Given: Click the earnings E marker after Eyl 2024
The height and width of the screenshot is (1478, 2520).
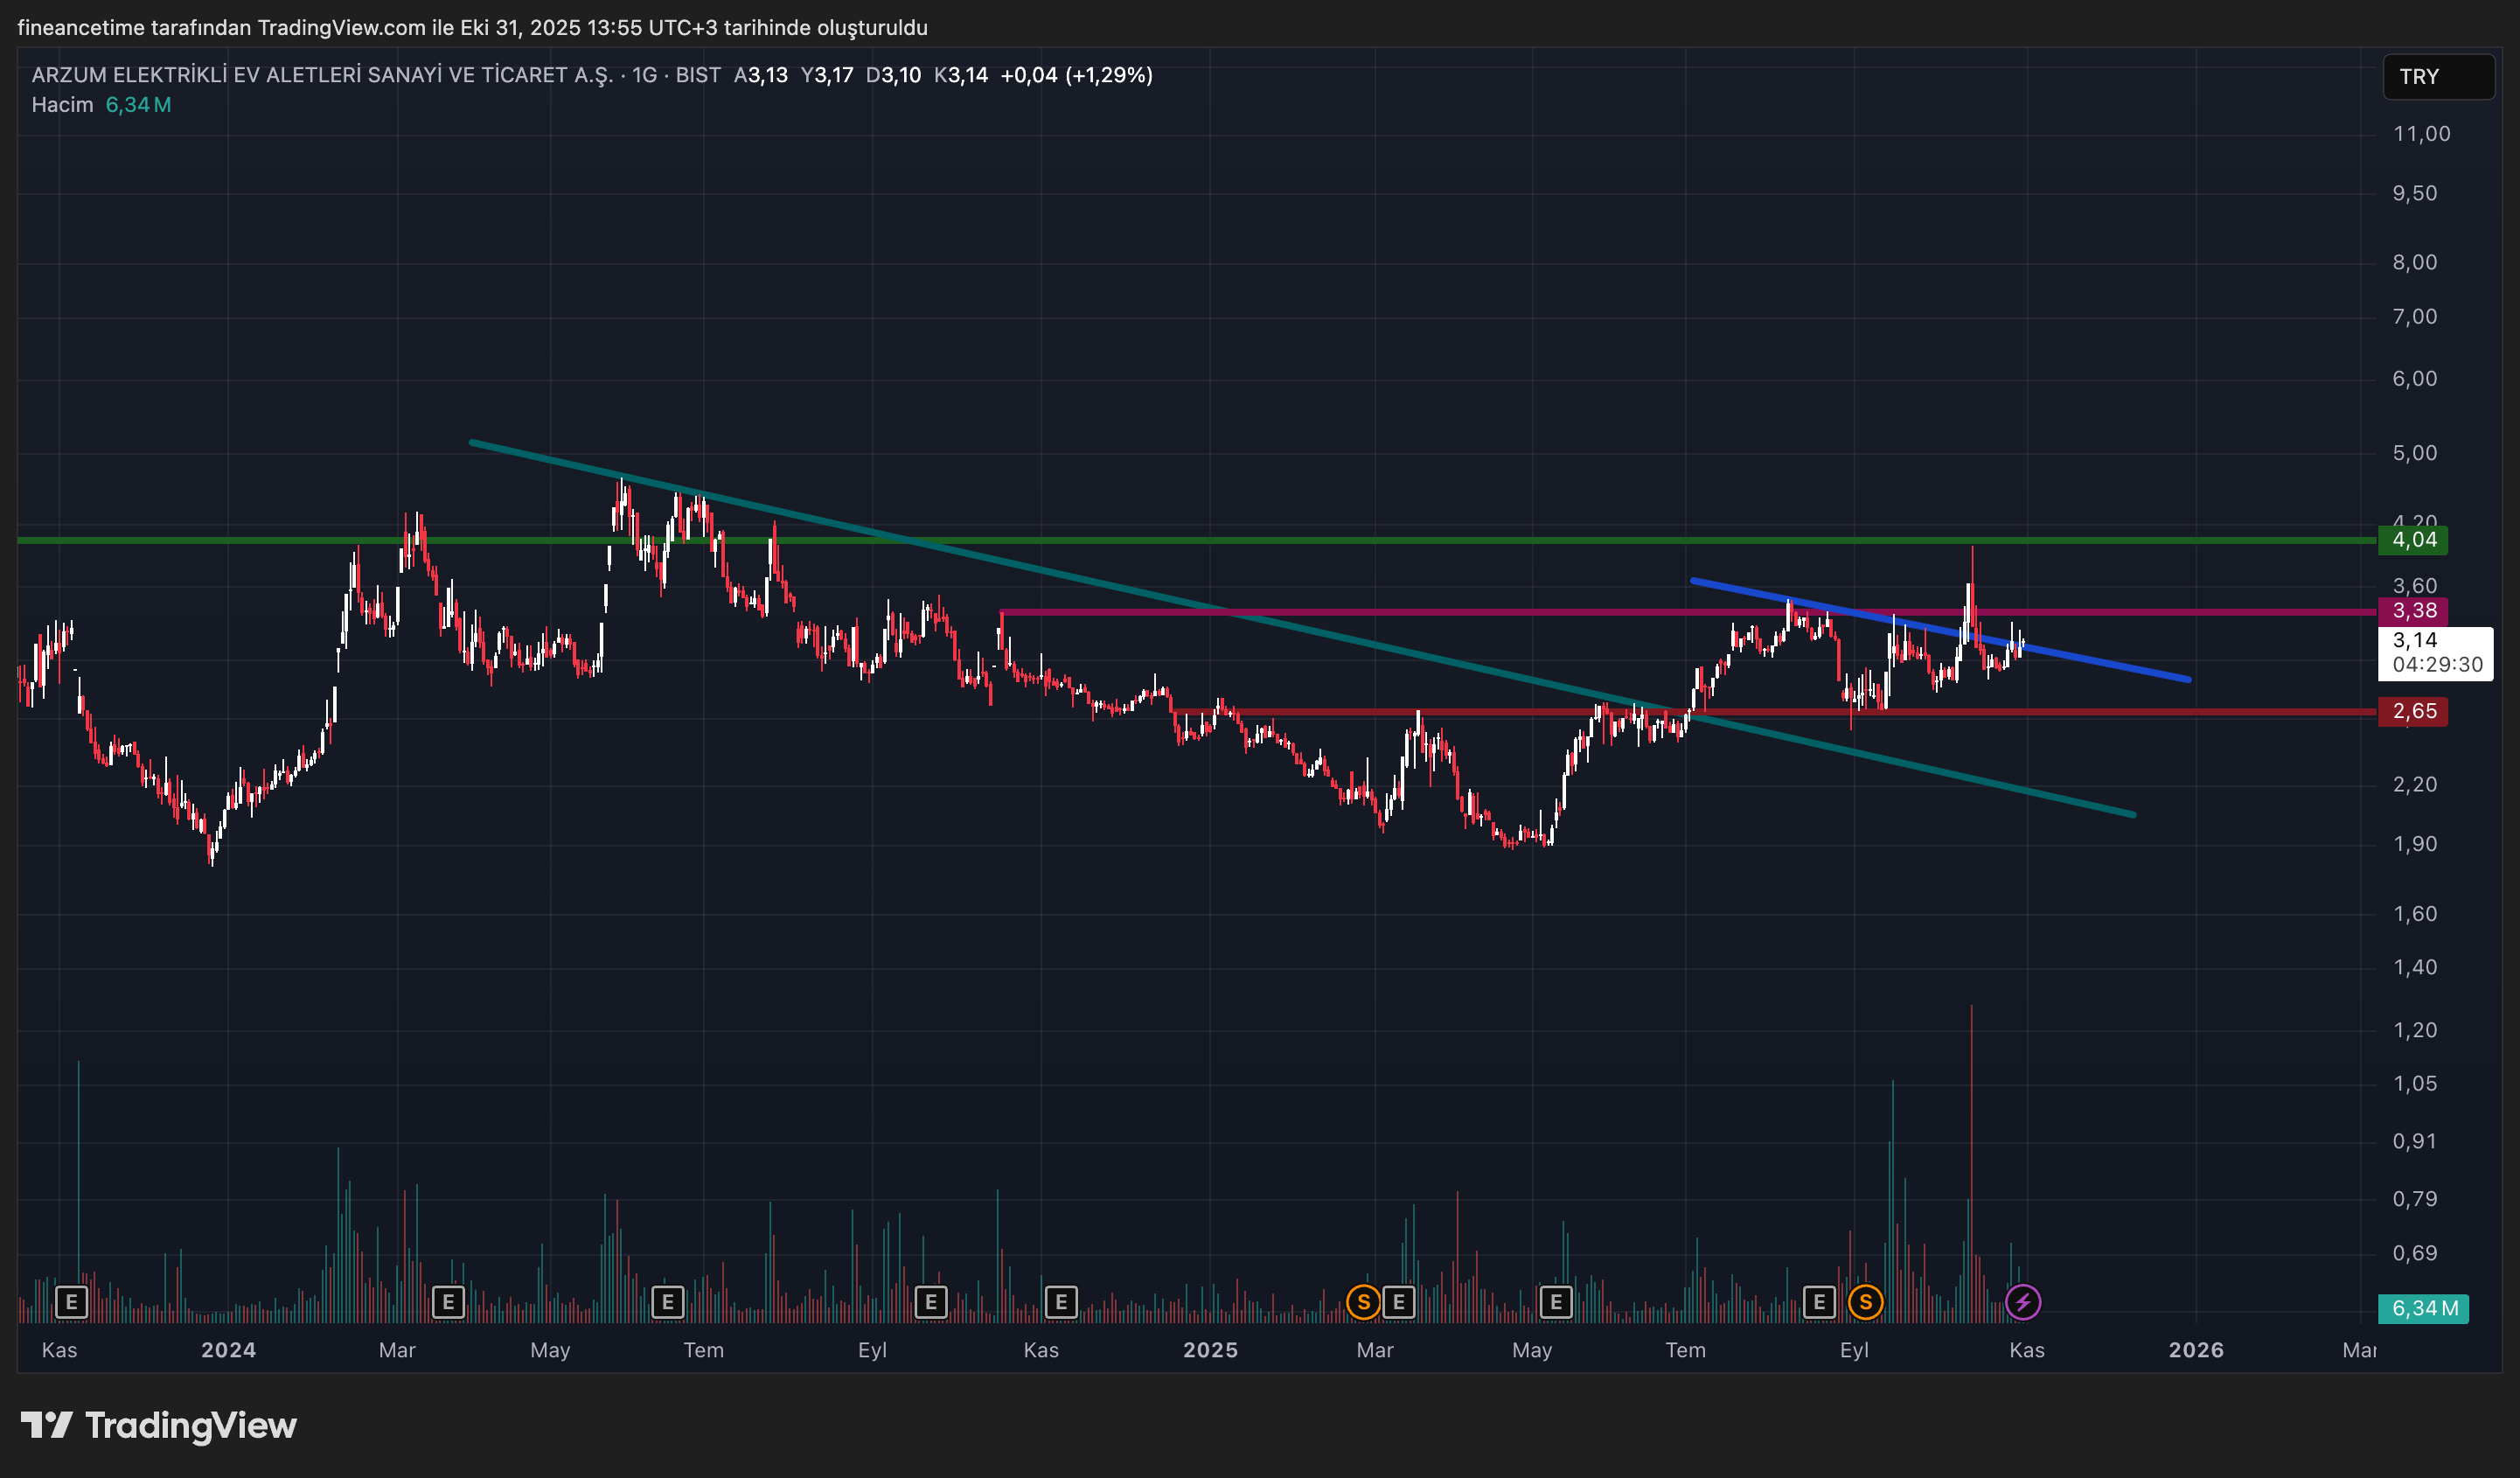Looking at the screenshot, I should tap(931, 1302).
